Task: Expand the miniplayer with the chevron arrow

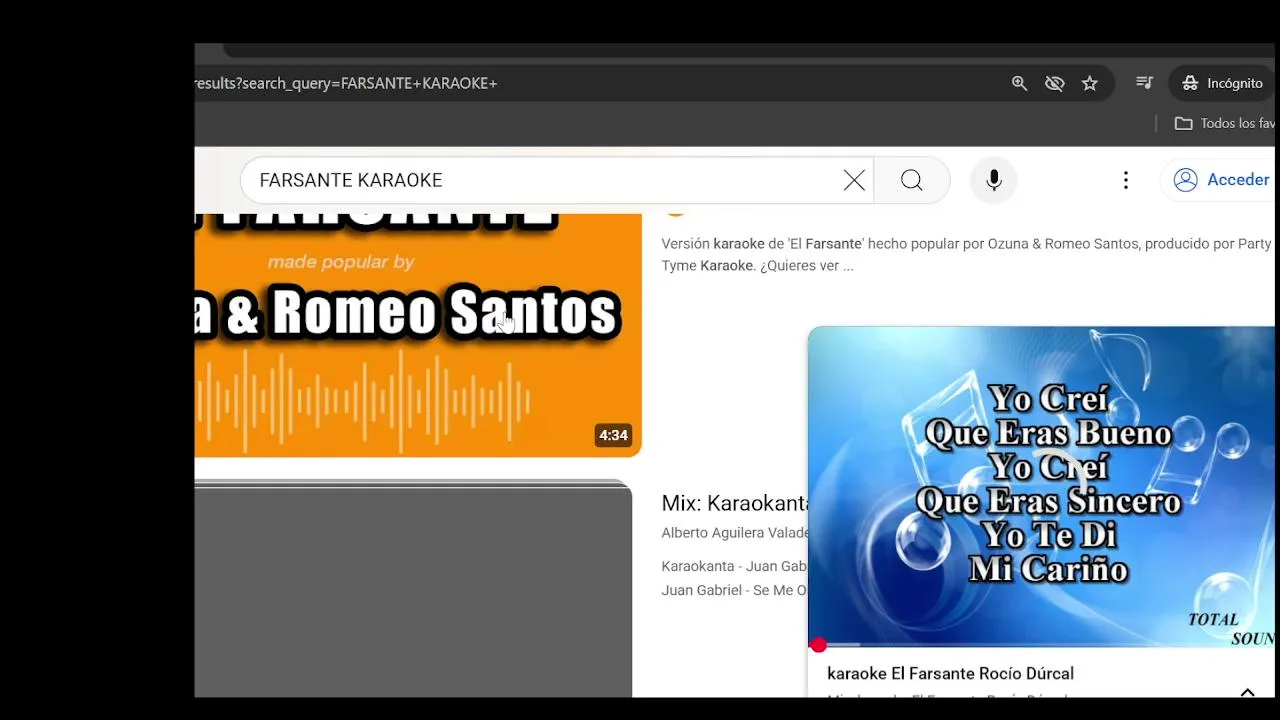Action: 1247,691
